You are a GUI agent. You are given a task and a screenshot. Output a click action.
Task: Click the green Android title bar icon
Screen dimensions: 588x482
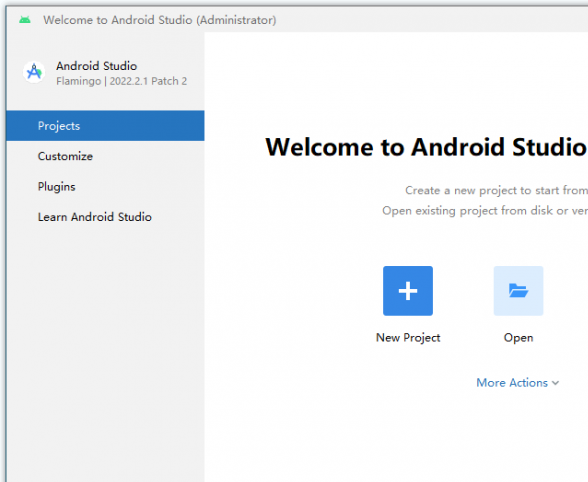[25, 20]
